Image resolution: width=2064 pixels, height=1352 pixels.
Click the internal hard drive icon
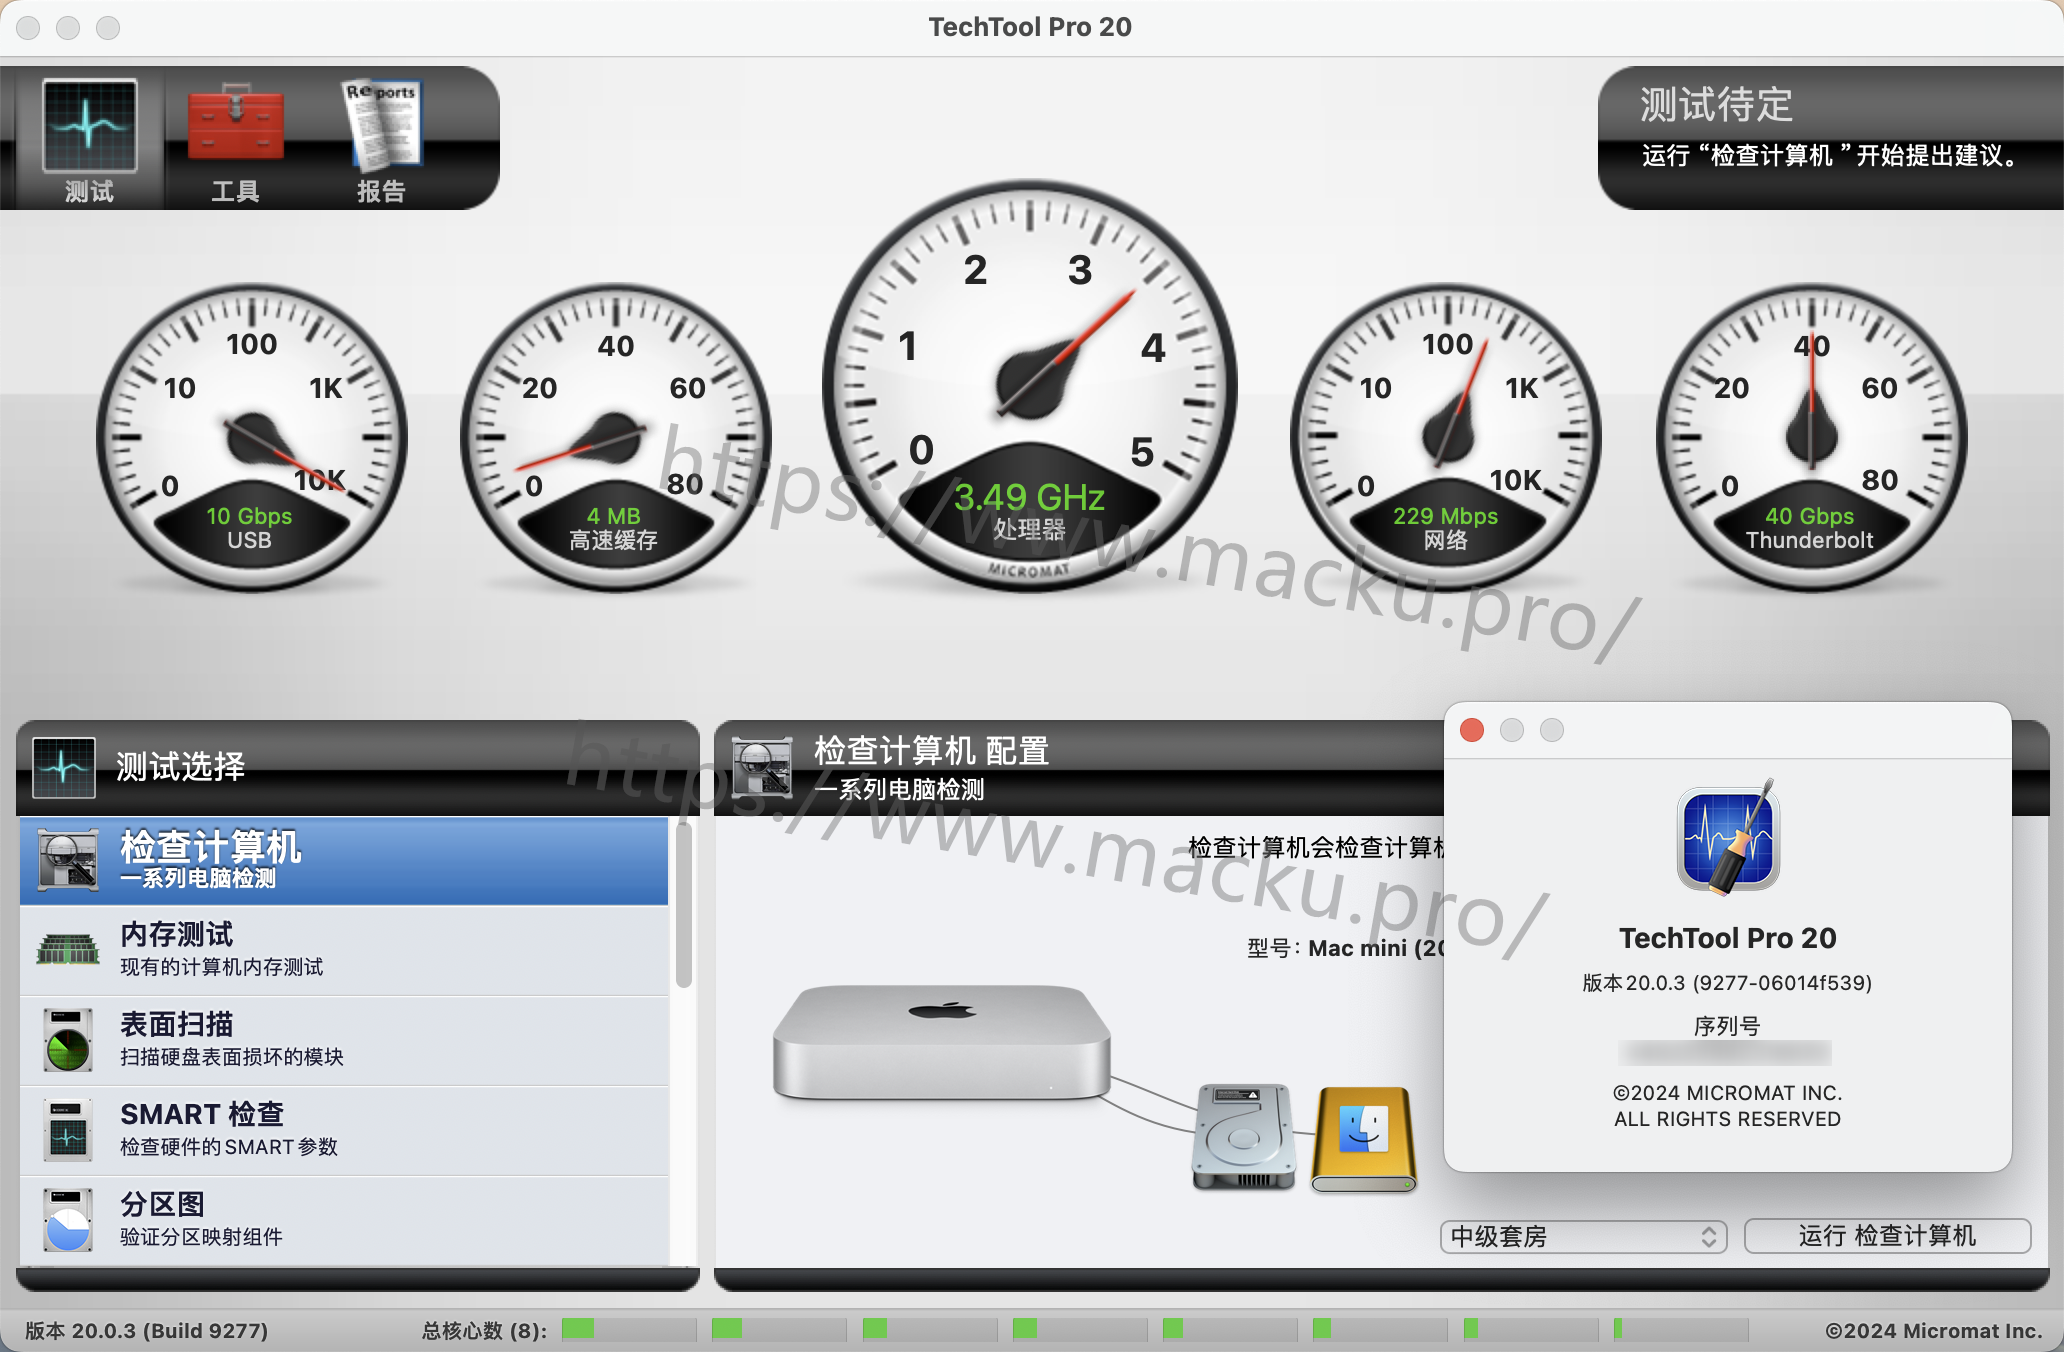coord(1244,1137)
